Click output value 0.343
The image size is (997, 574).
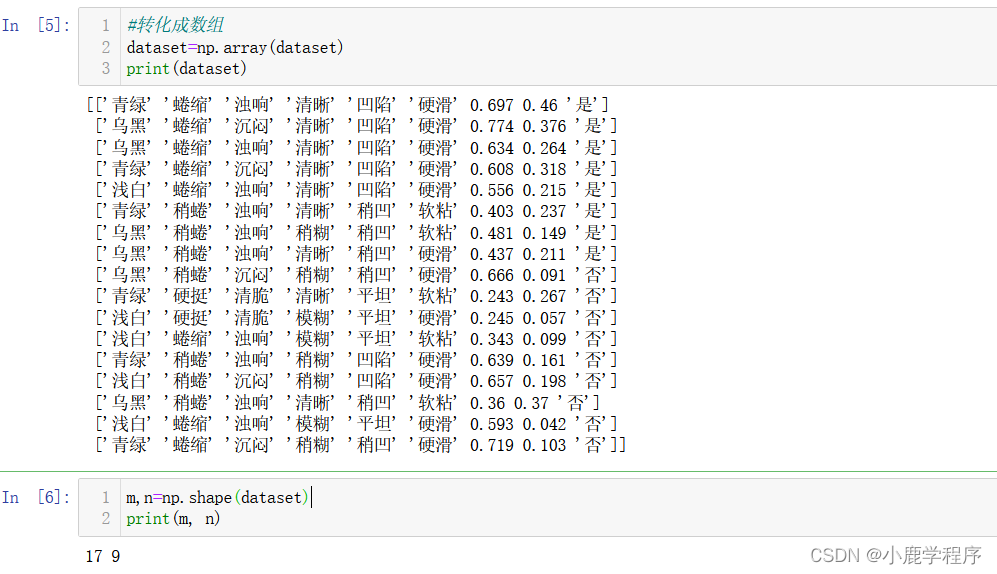tap(492, 339)
